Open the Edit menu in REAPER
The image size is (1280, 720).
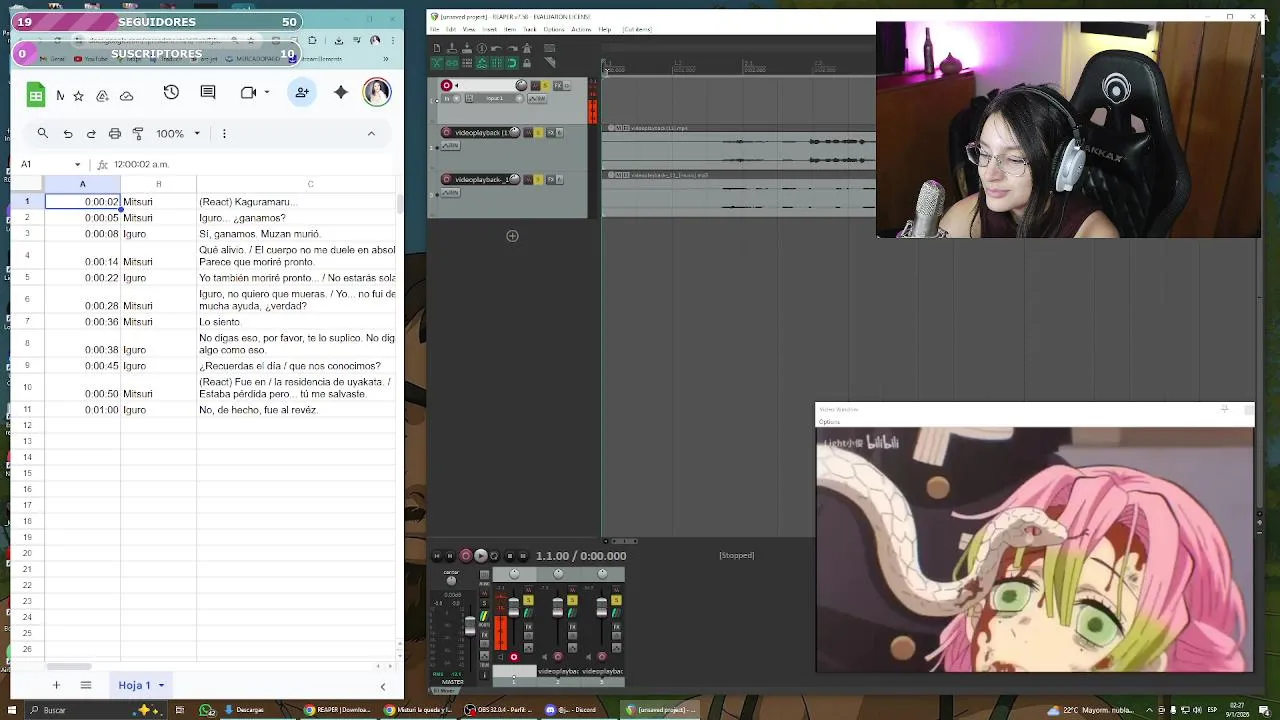click(451, 29)
